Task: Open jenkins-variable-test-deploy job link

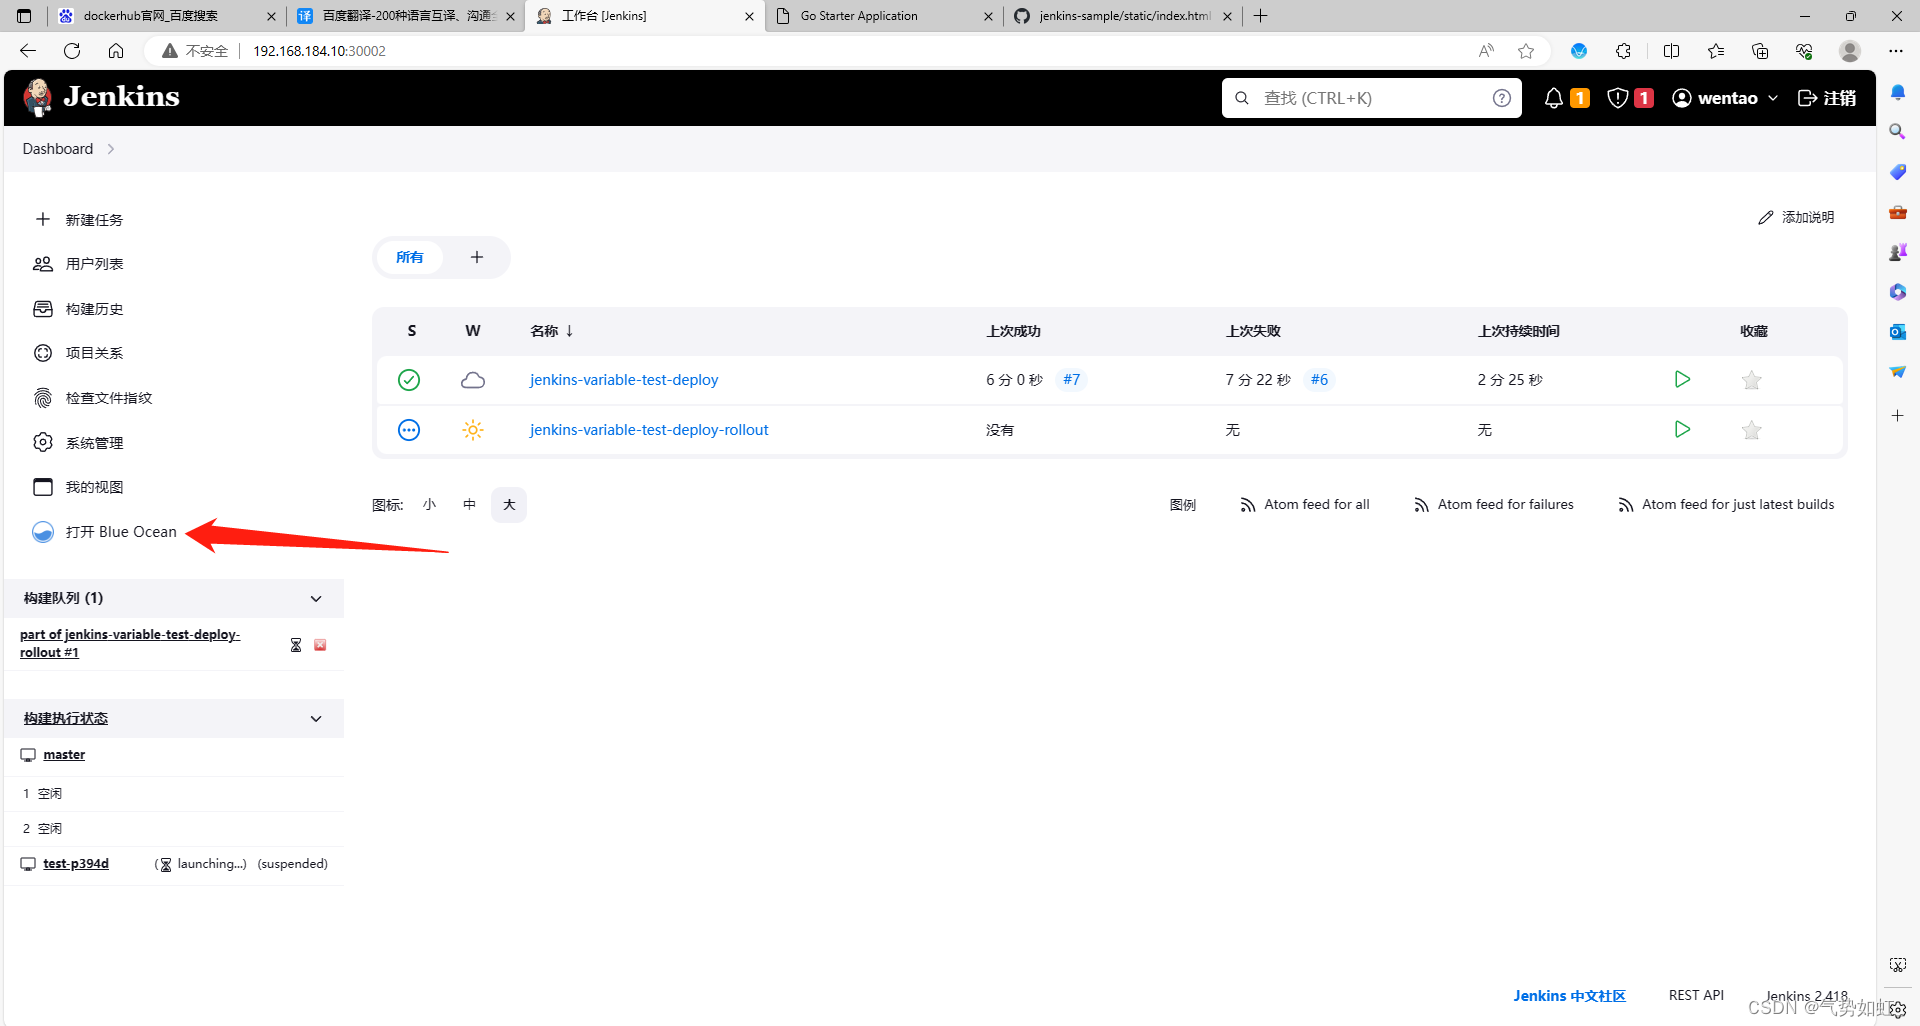Action: (624, 380)
